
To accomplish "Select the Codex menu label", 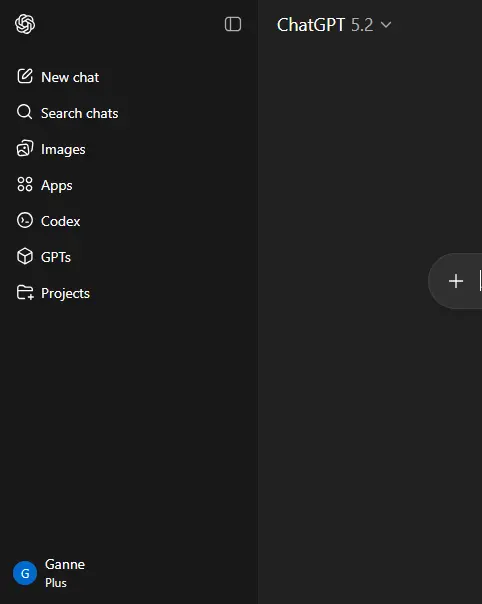I will tap(60, 221).
